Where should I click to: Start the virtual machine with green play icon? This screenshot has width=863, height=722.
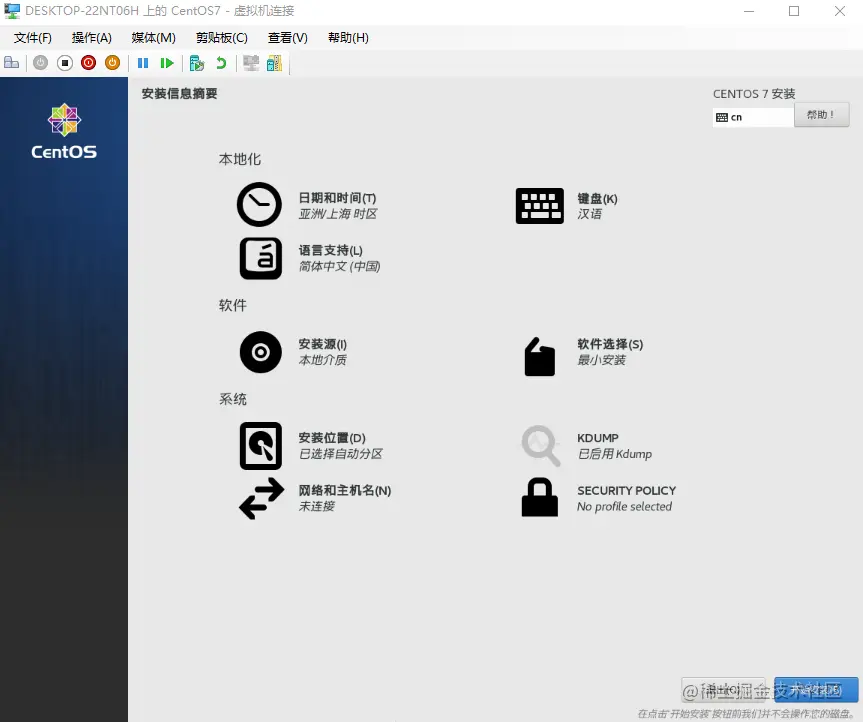(x=166, y=62)
